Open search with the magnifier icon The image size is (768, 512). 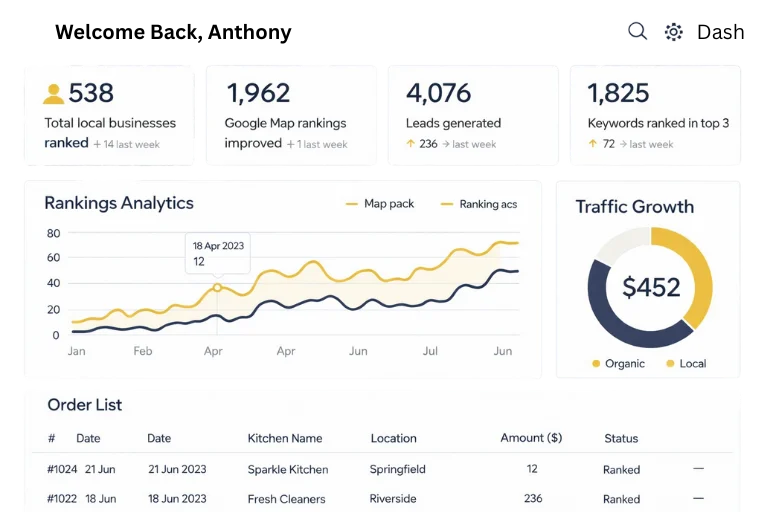tap(637, 31)
